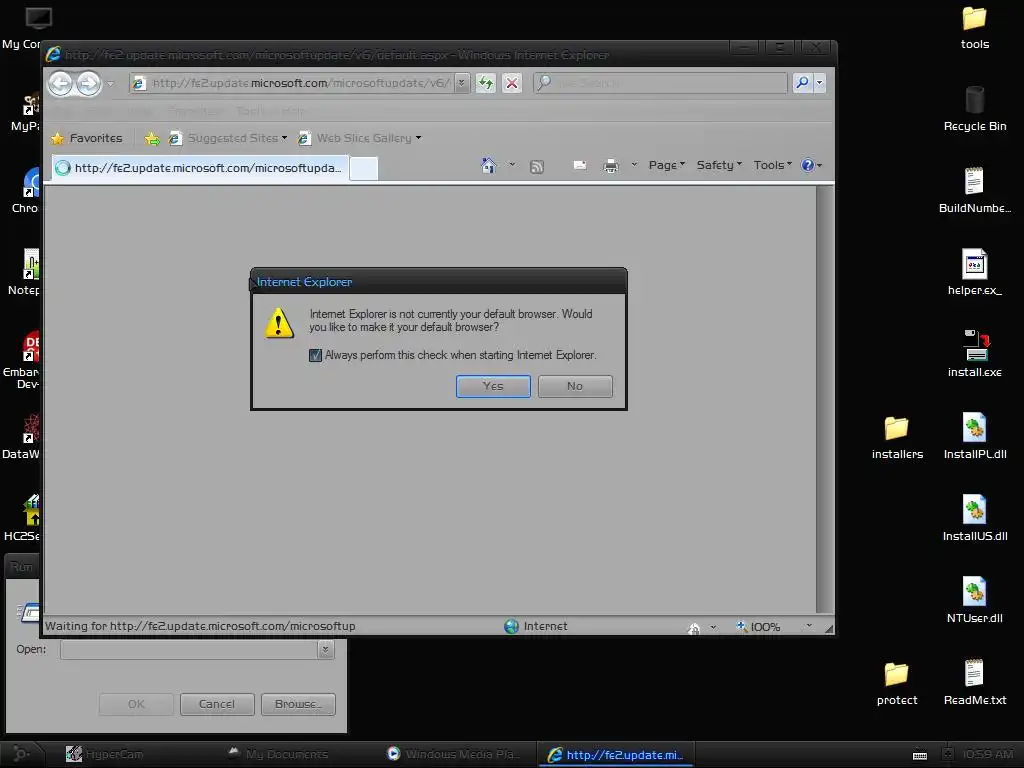Click the Home icon in command bar
Image resolution: width=1024 pixels, height=768 pixels.
point(488,165)
